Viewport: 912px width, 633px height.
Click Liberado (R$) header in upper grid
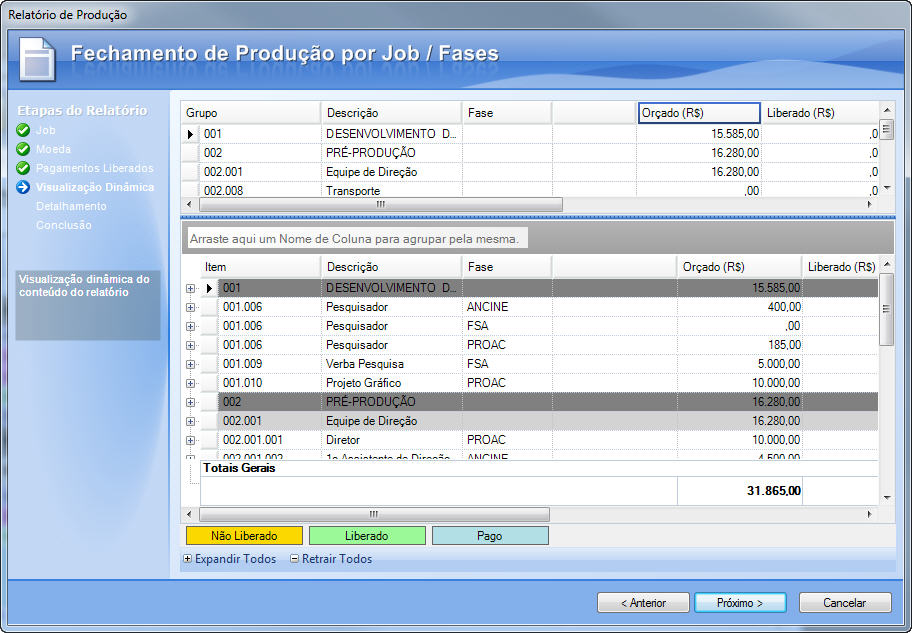pyautogui.click(x=820, y=113)
